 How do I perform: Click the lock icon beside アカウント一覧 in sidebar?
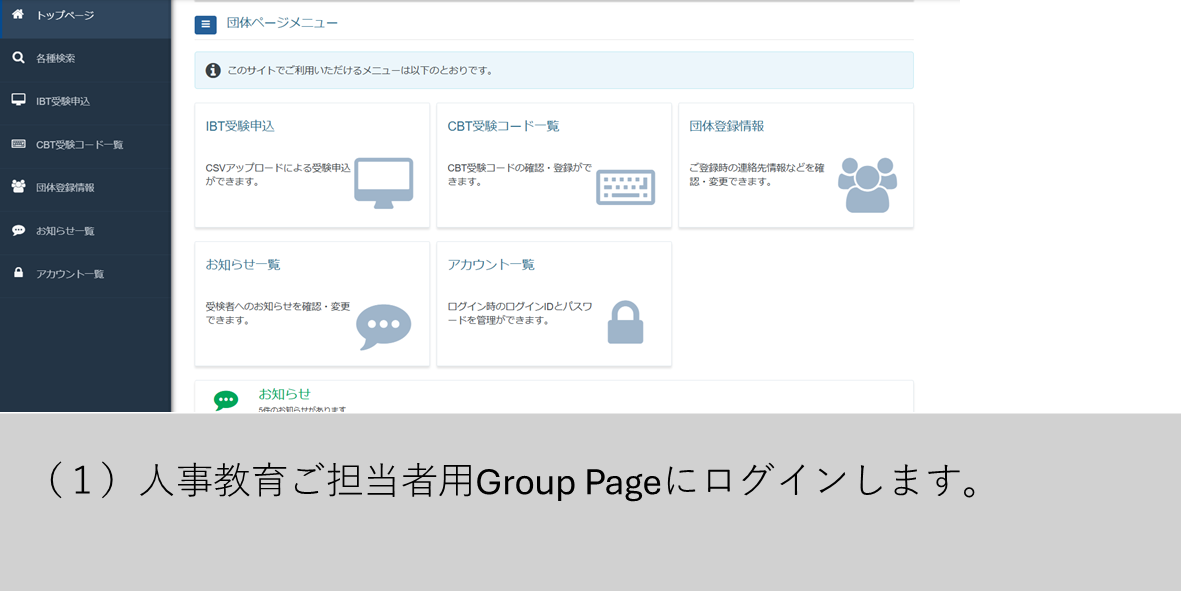pyautogui.click(x=18, y=273)
